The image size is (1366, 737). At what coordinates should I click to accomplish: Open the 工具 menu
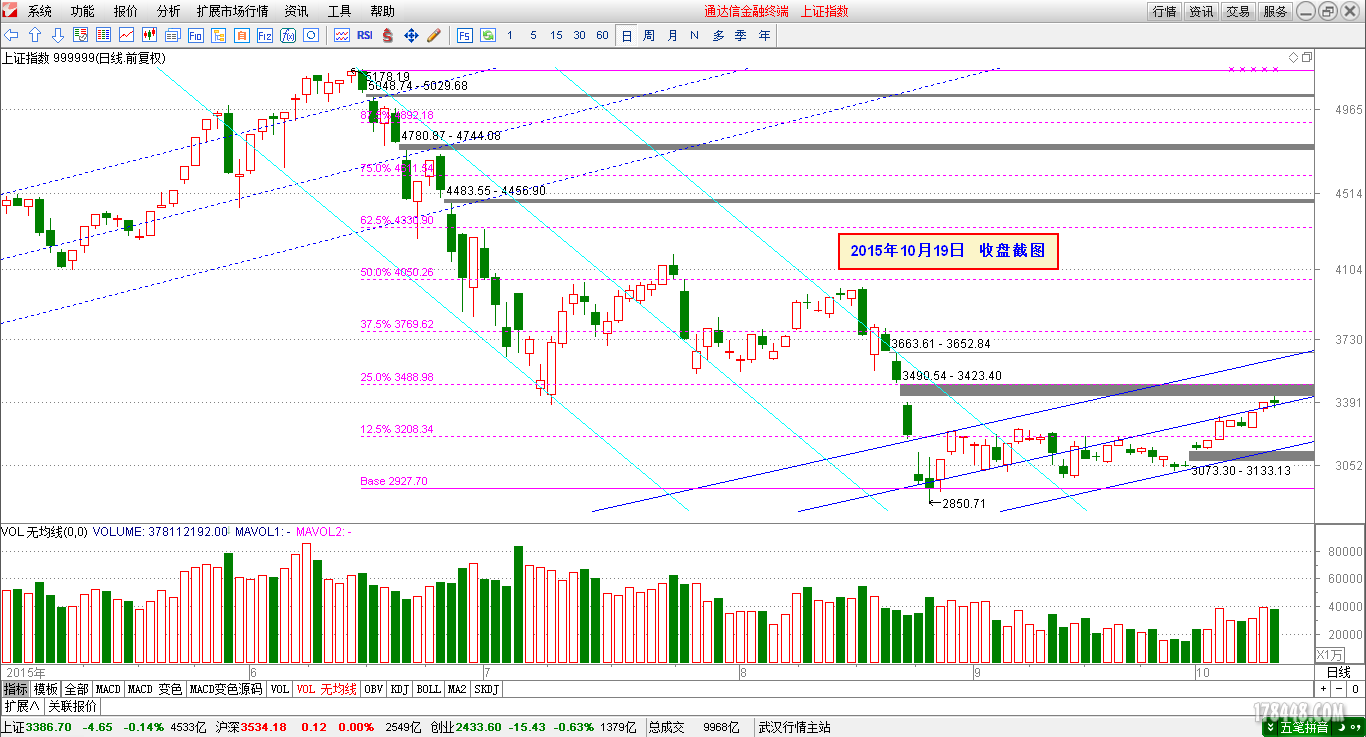click(x=340, y=11)
